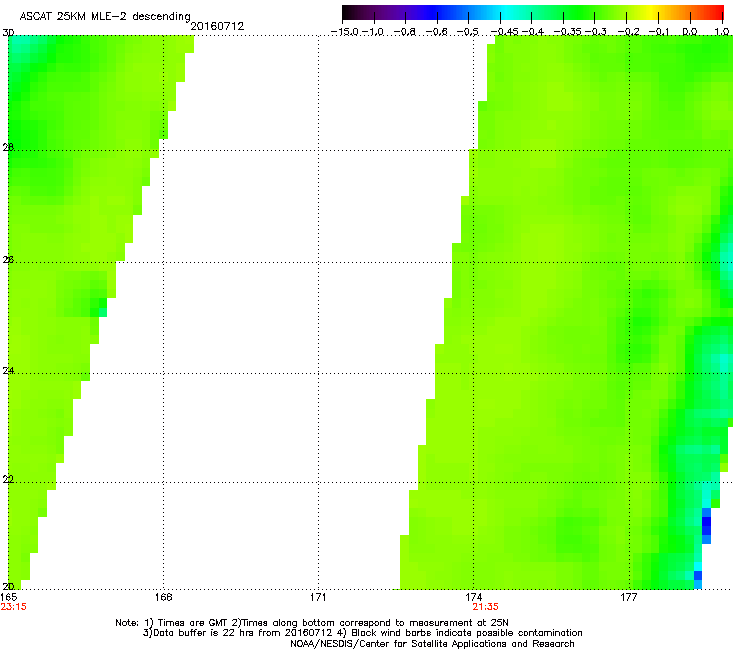Click the 22 latitude axis label
The image size is (740, 650).
point(8,480)
